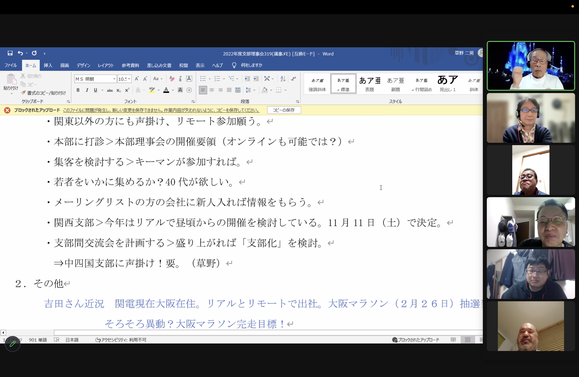Screen dimensions: 579x377
Task: Click the horizontal scrollbar left arrow
Action: 3,332
